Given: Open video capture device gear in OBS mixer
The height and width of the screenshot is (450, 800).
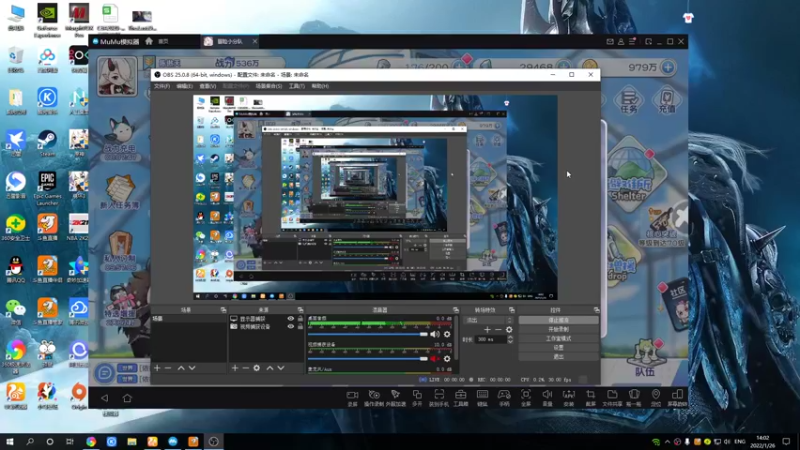Looking at the screenshot, I should 447,359.
